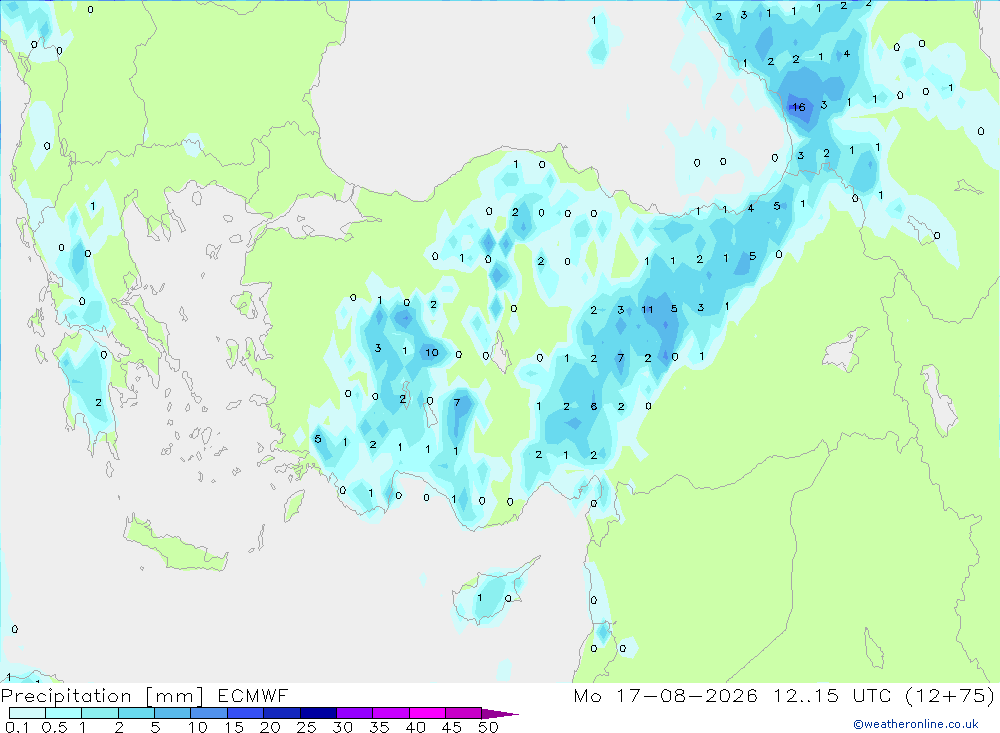Click the date 'Mo 17-08-2026' text
Screen dimensions: 1000x733
(x=665, y=695)
